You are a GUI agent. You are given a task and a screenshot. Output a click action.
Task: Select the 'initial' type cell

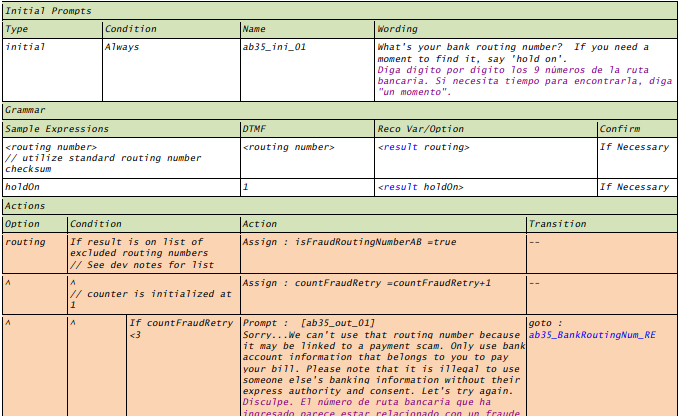pyautogui.click(x=52, y=70)
